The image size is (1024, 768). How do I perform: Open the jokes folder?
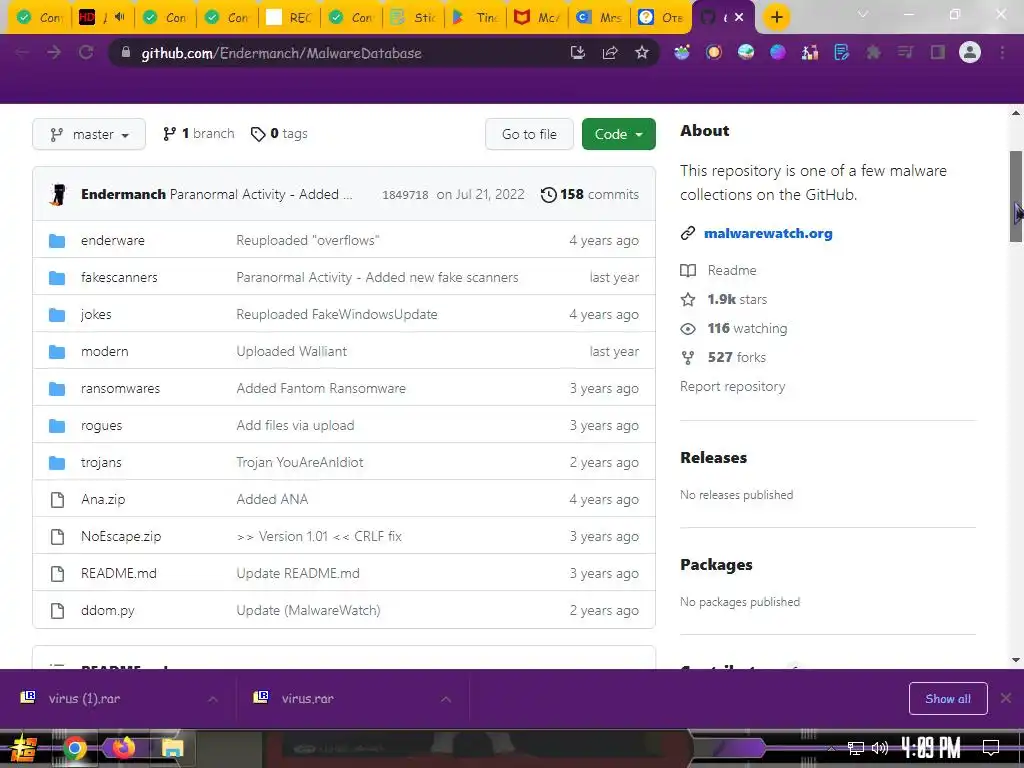click(96, 315)
